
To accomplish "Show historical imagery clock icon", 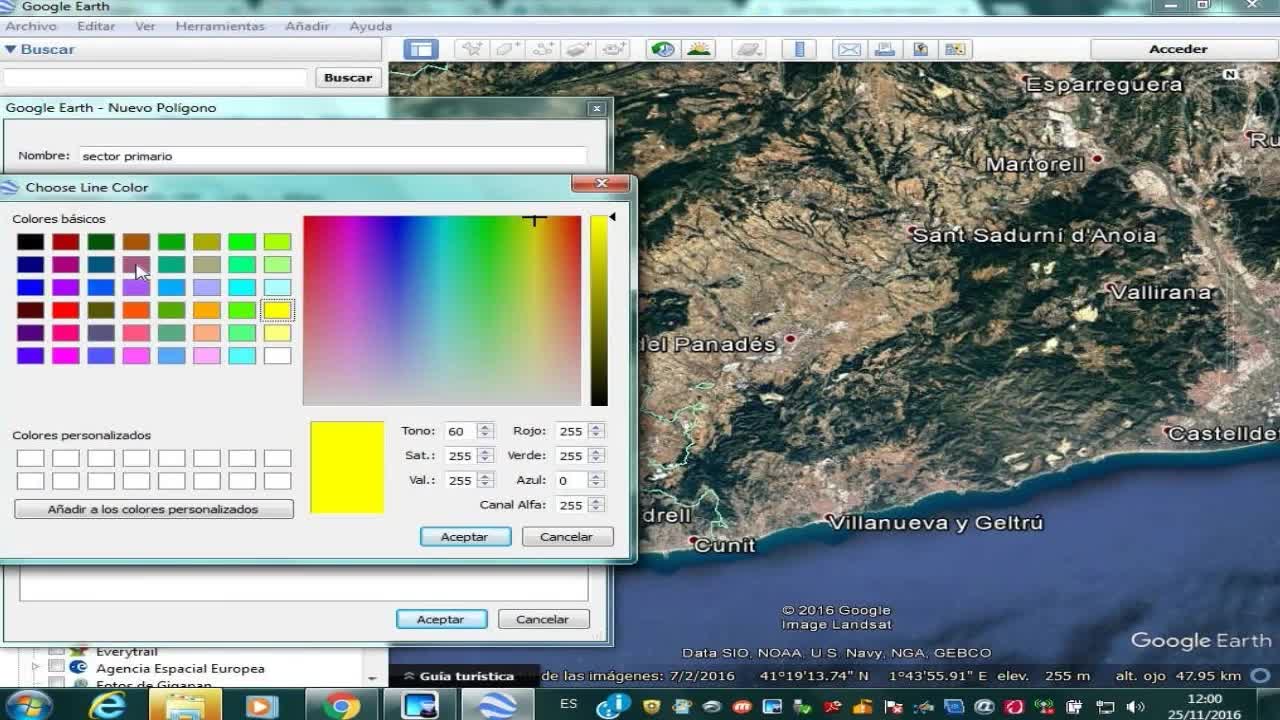I will pyautogui.click(x=662, y=49).
